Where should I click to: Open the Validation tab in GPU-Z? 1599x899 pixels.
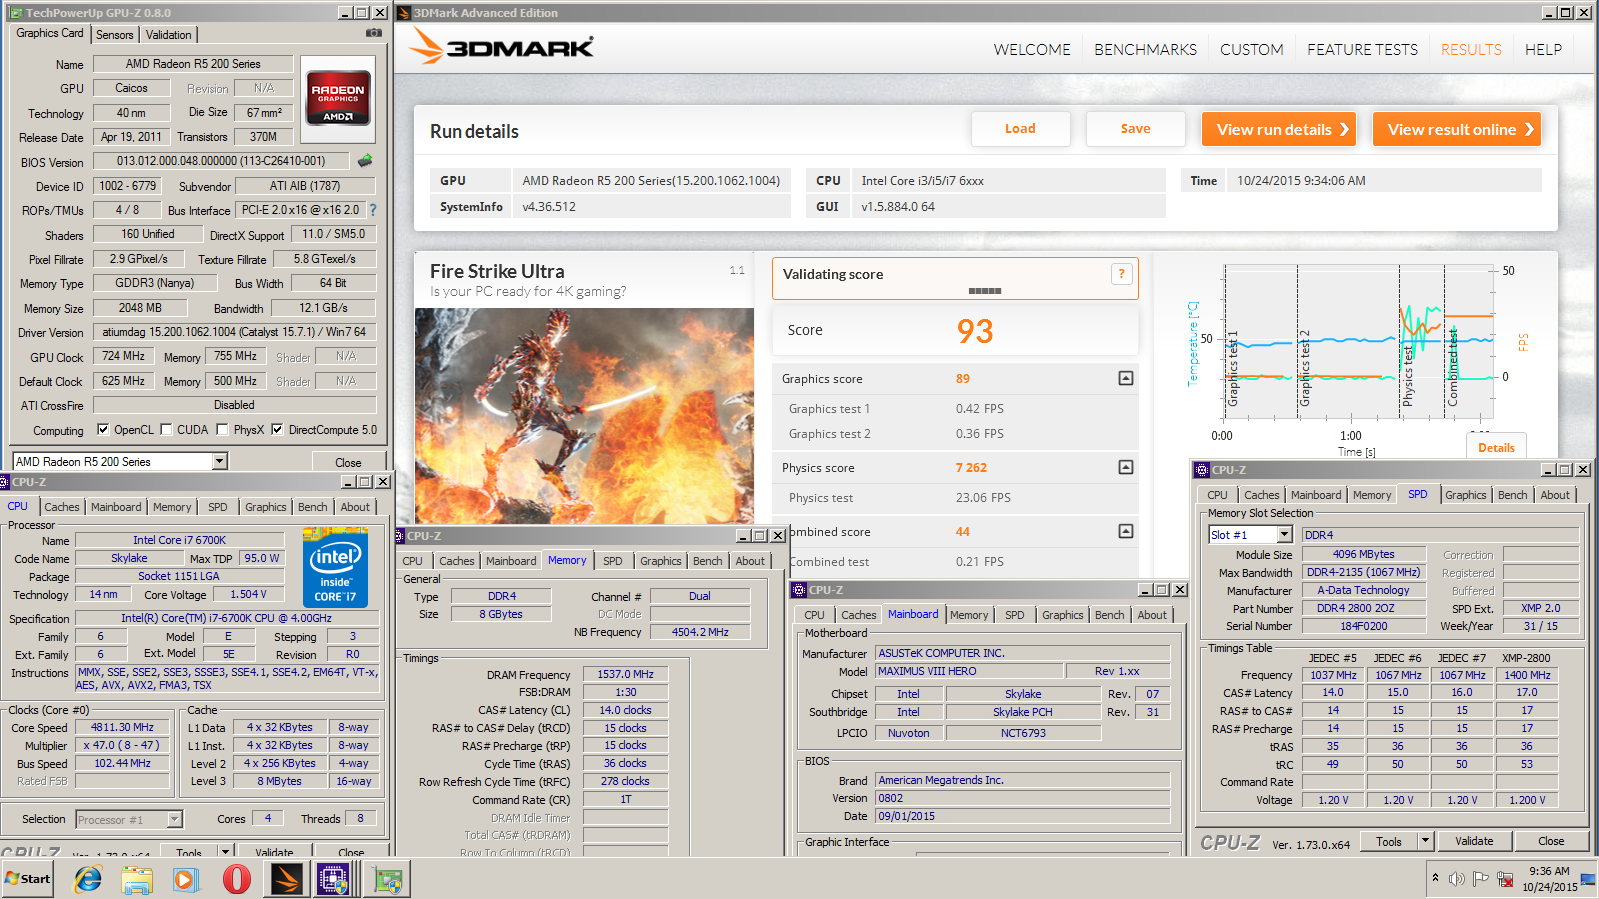[x=168, y=34]
